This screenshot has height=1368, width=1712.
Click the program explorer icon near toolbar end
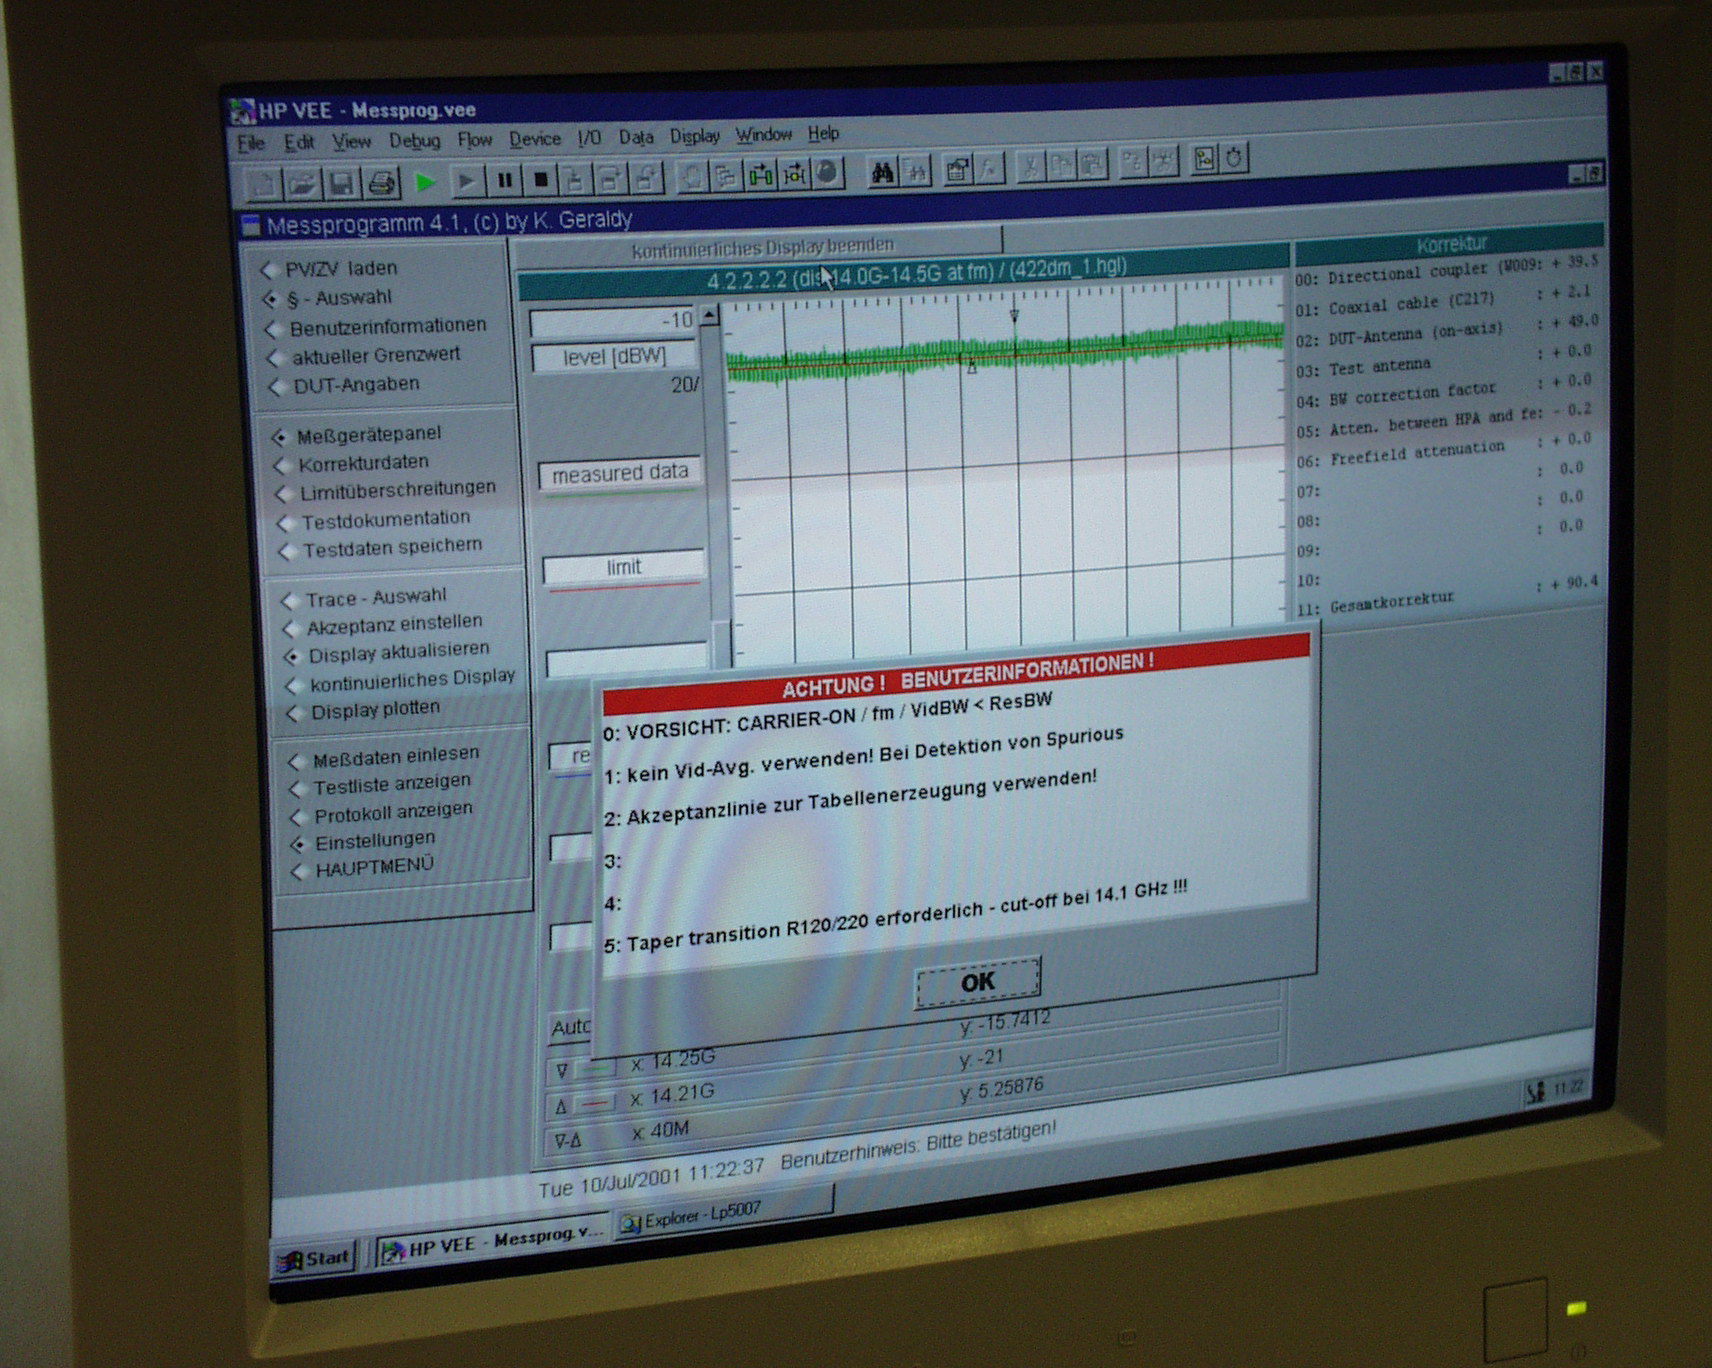point(1205,159)
